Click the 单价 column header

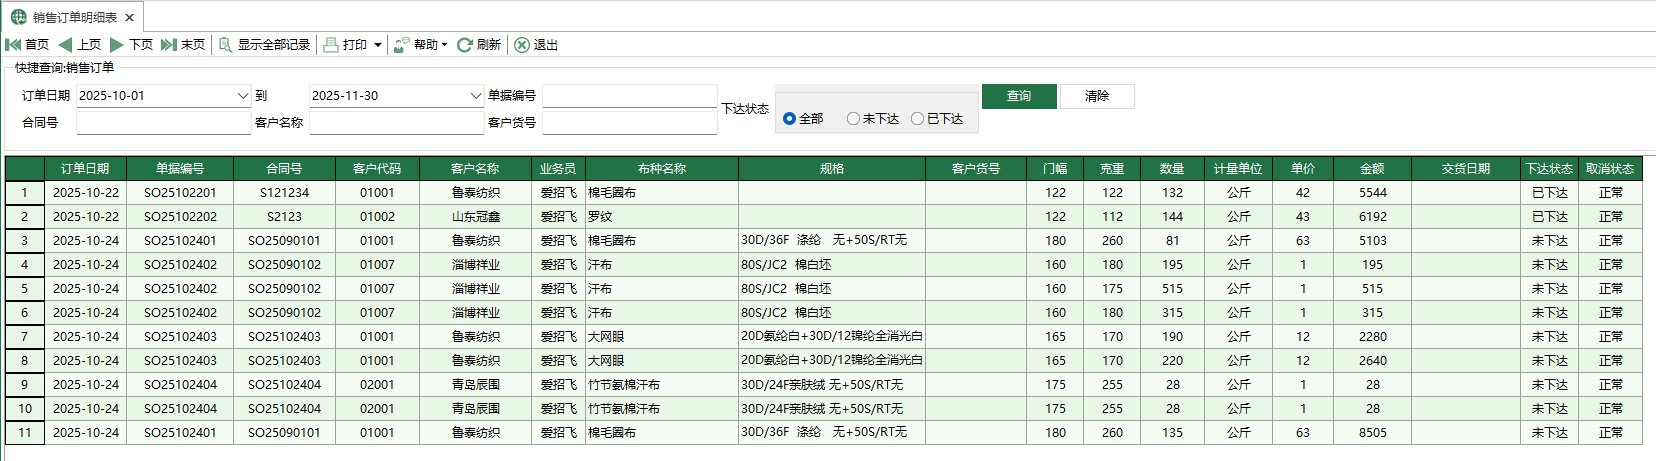pos(1303,169)
